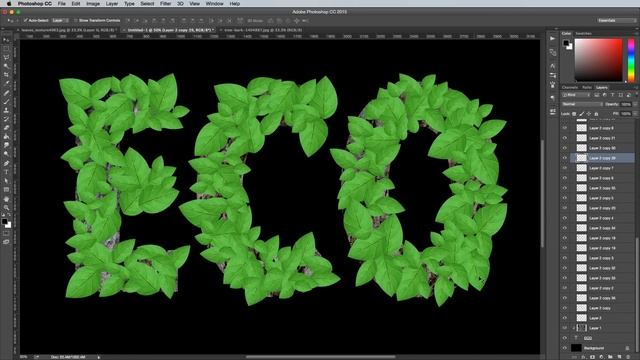
Task: Open the File menu
Action: pyautogui.click(x=62, y=4)
